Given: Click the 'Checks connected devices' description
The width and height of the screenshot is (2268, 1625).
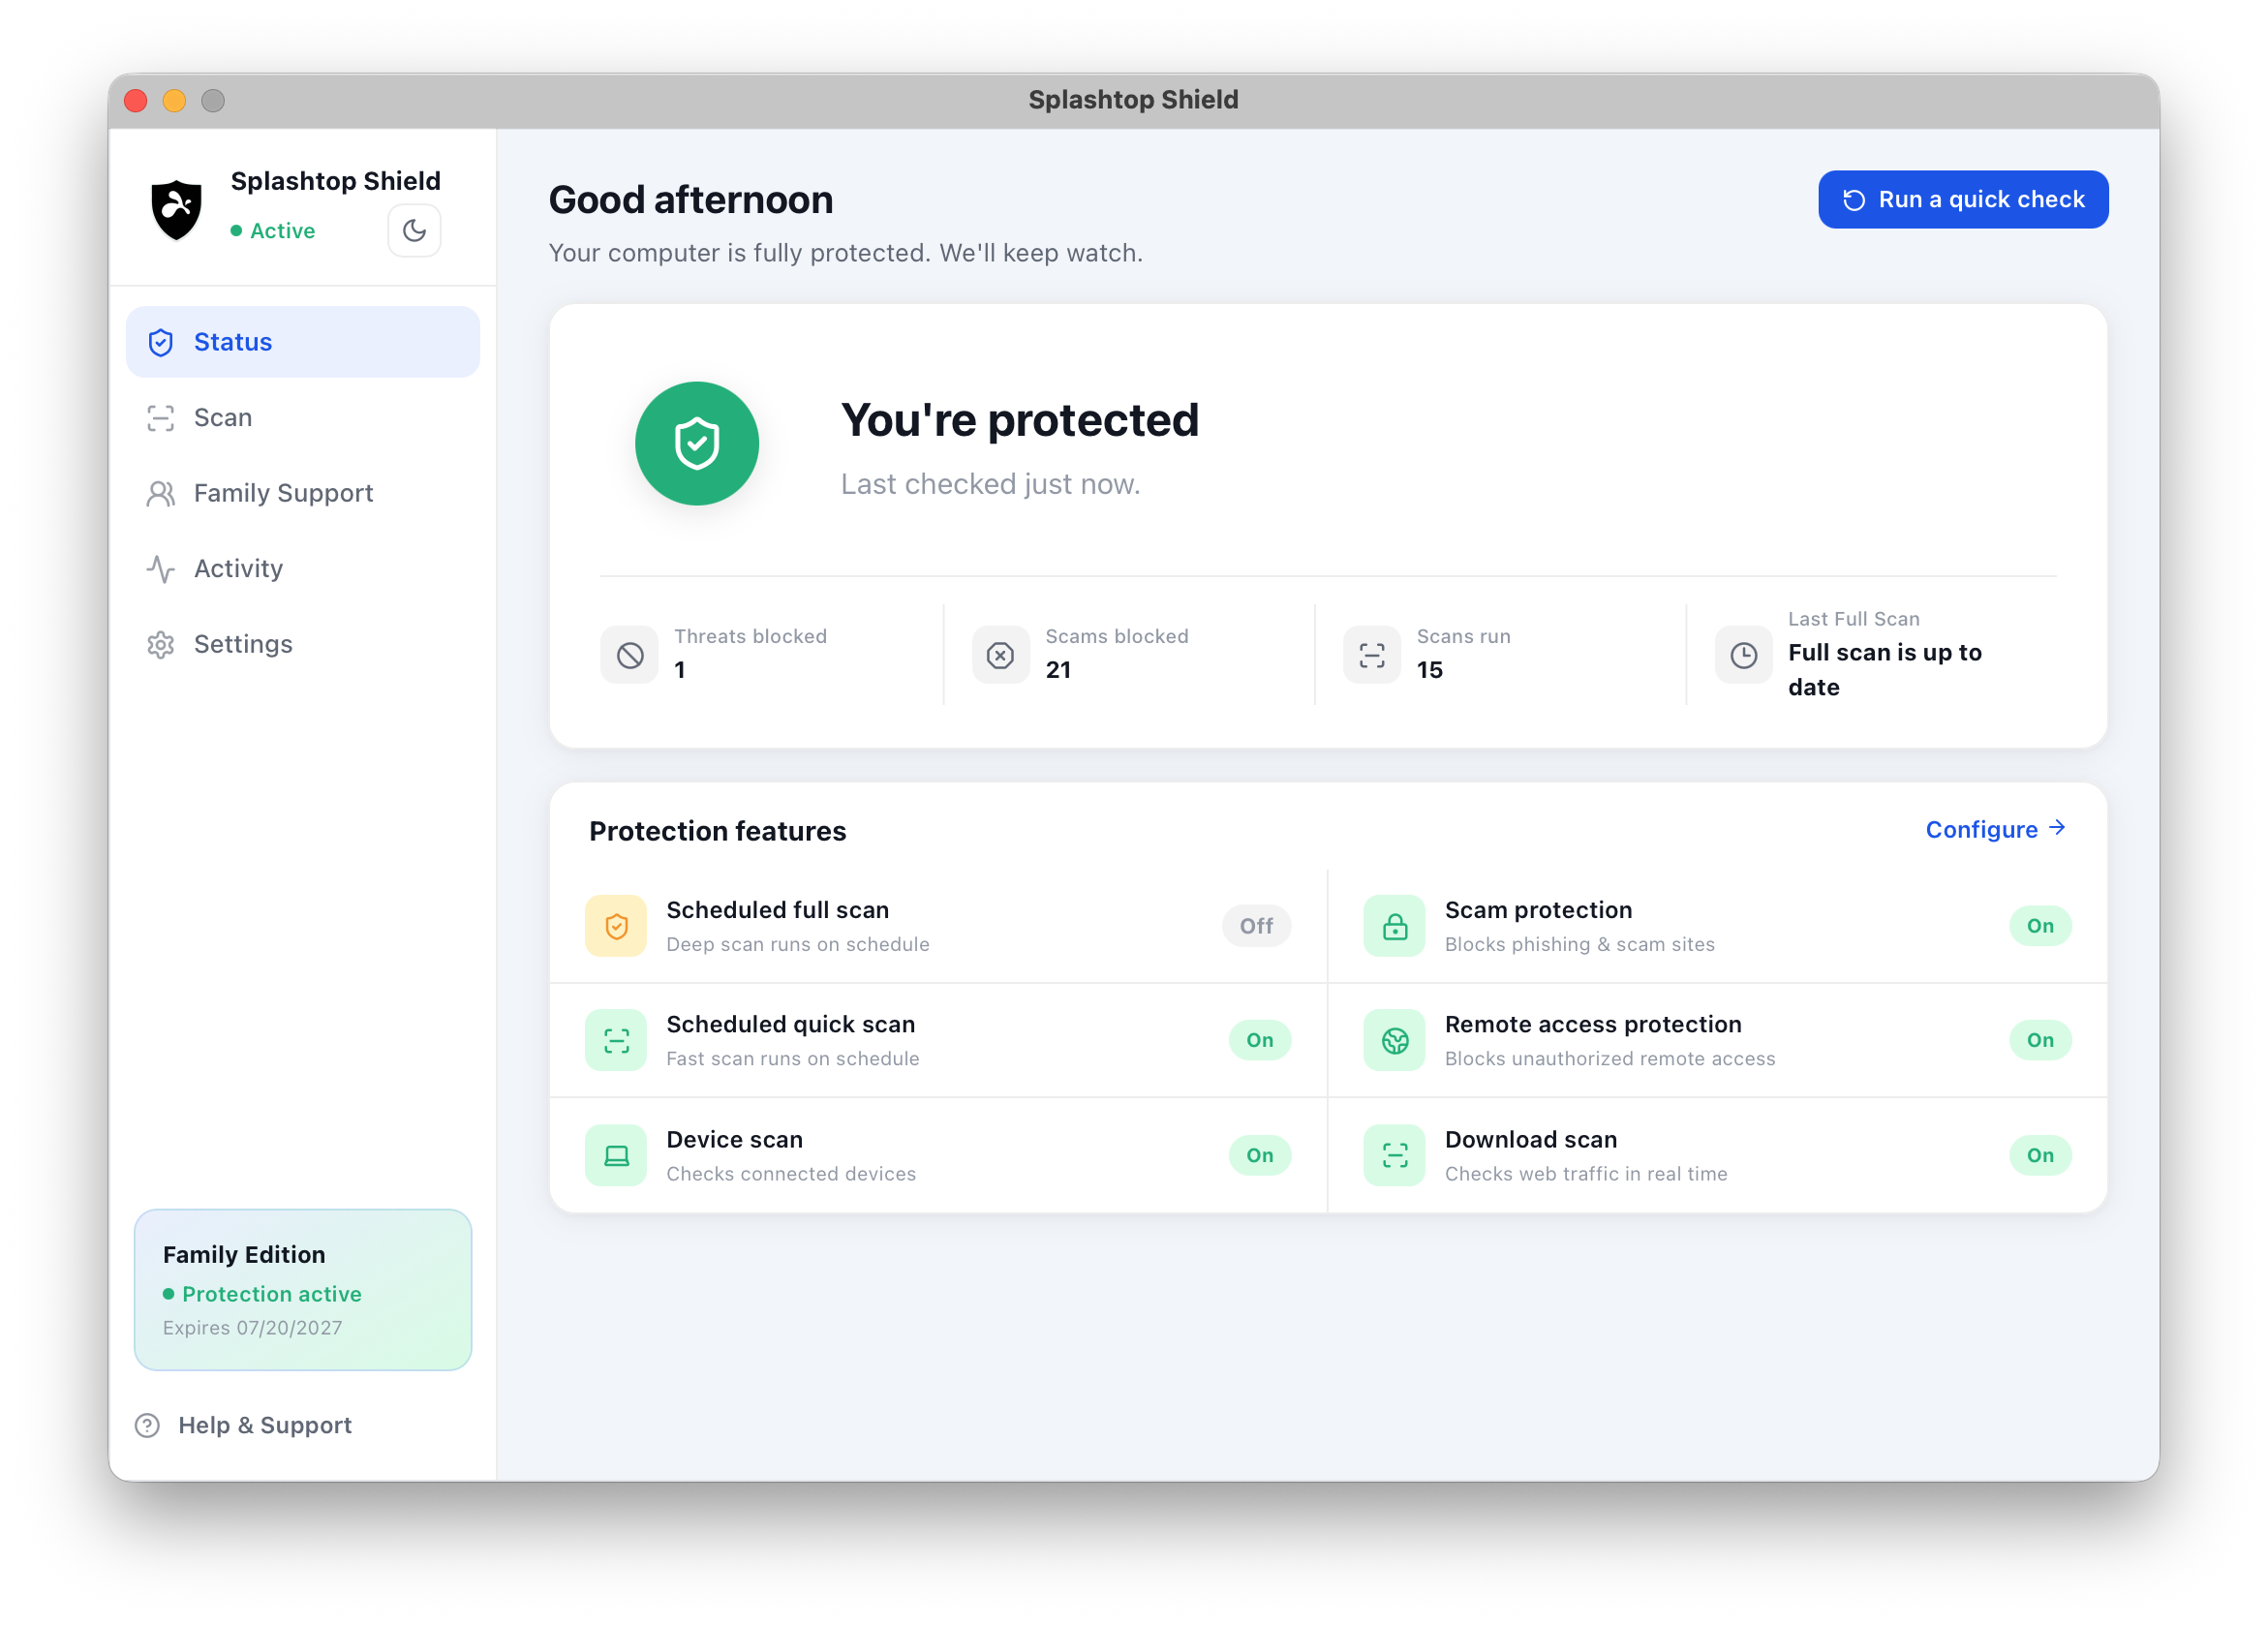Looking at the screenshot, I should pos(792,1174).
